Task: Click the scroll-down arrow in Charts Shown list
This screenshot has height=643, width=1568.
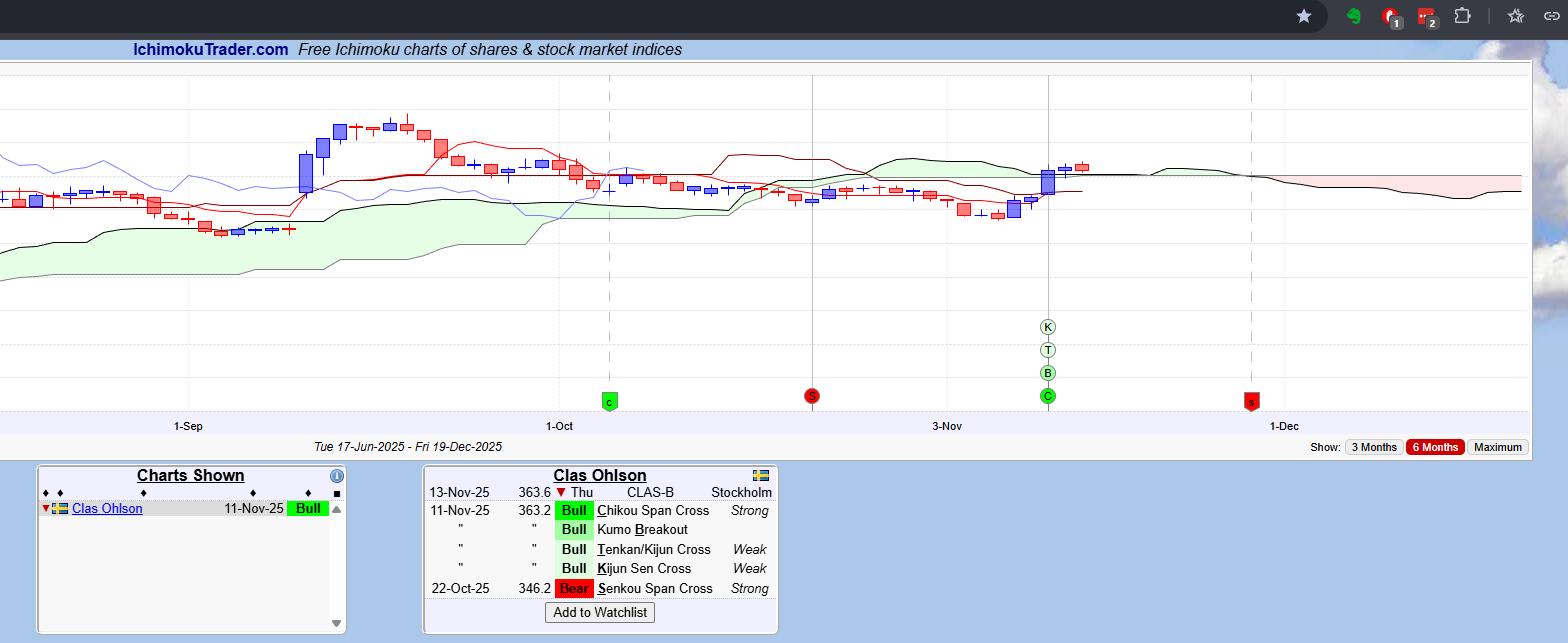Action: coord(337,624)
